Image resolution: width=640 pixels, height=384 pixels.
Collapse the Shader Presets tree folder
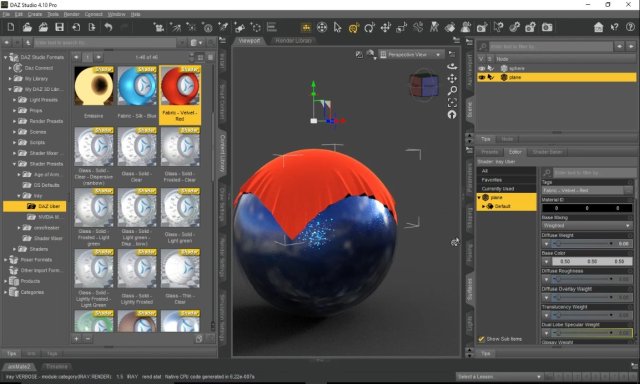click(x=14, y=164)
